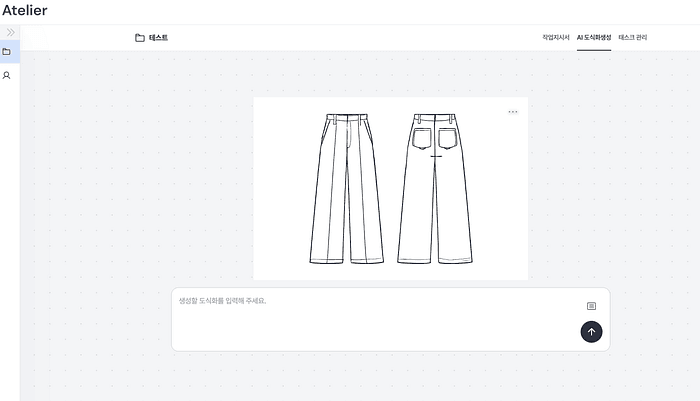Viewport: 700px width, 401px height.
Task: Switch to the 작업지시서 tab
Action: point(556,38)
